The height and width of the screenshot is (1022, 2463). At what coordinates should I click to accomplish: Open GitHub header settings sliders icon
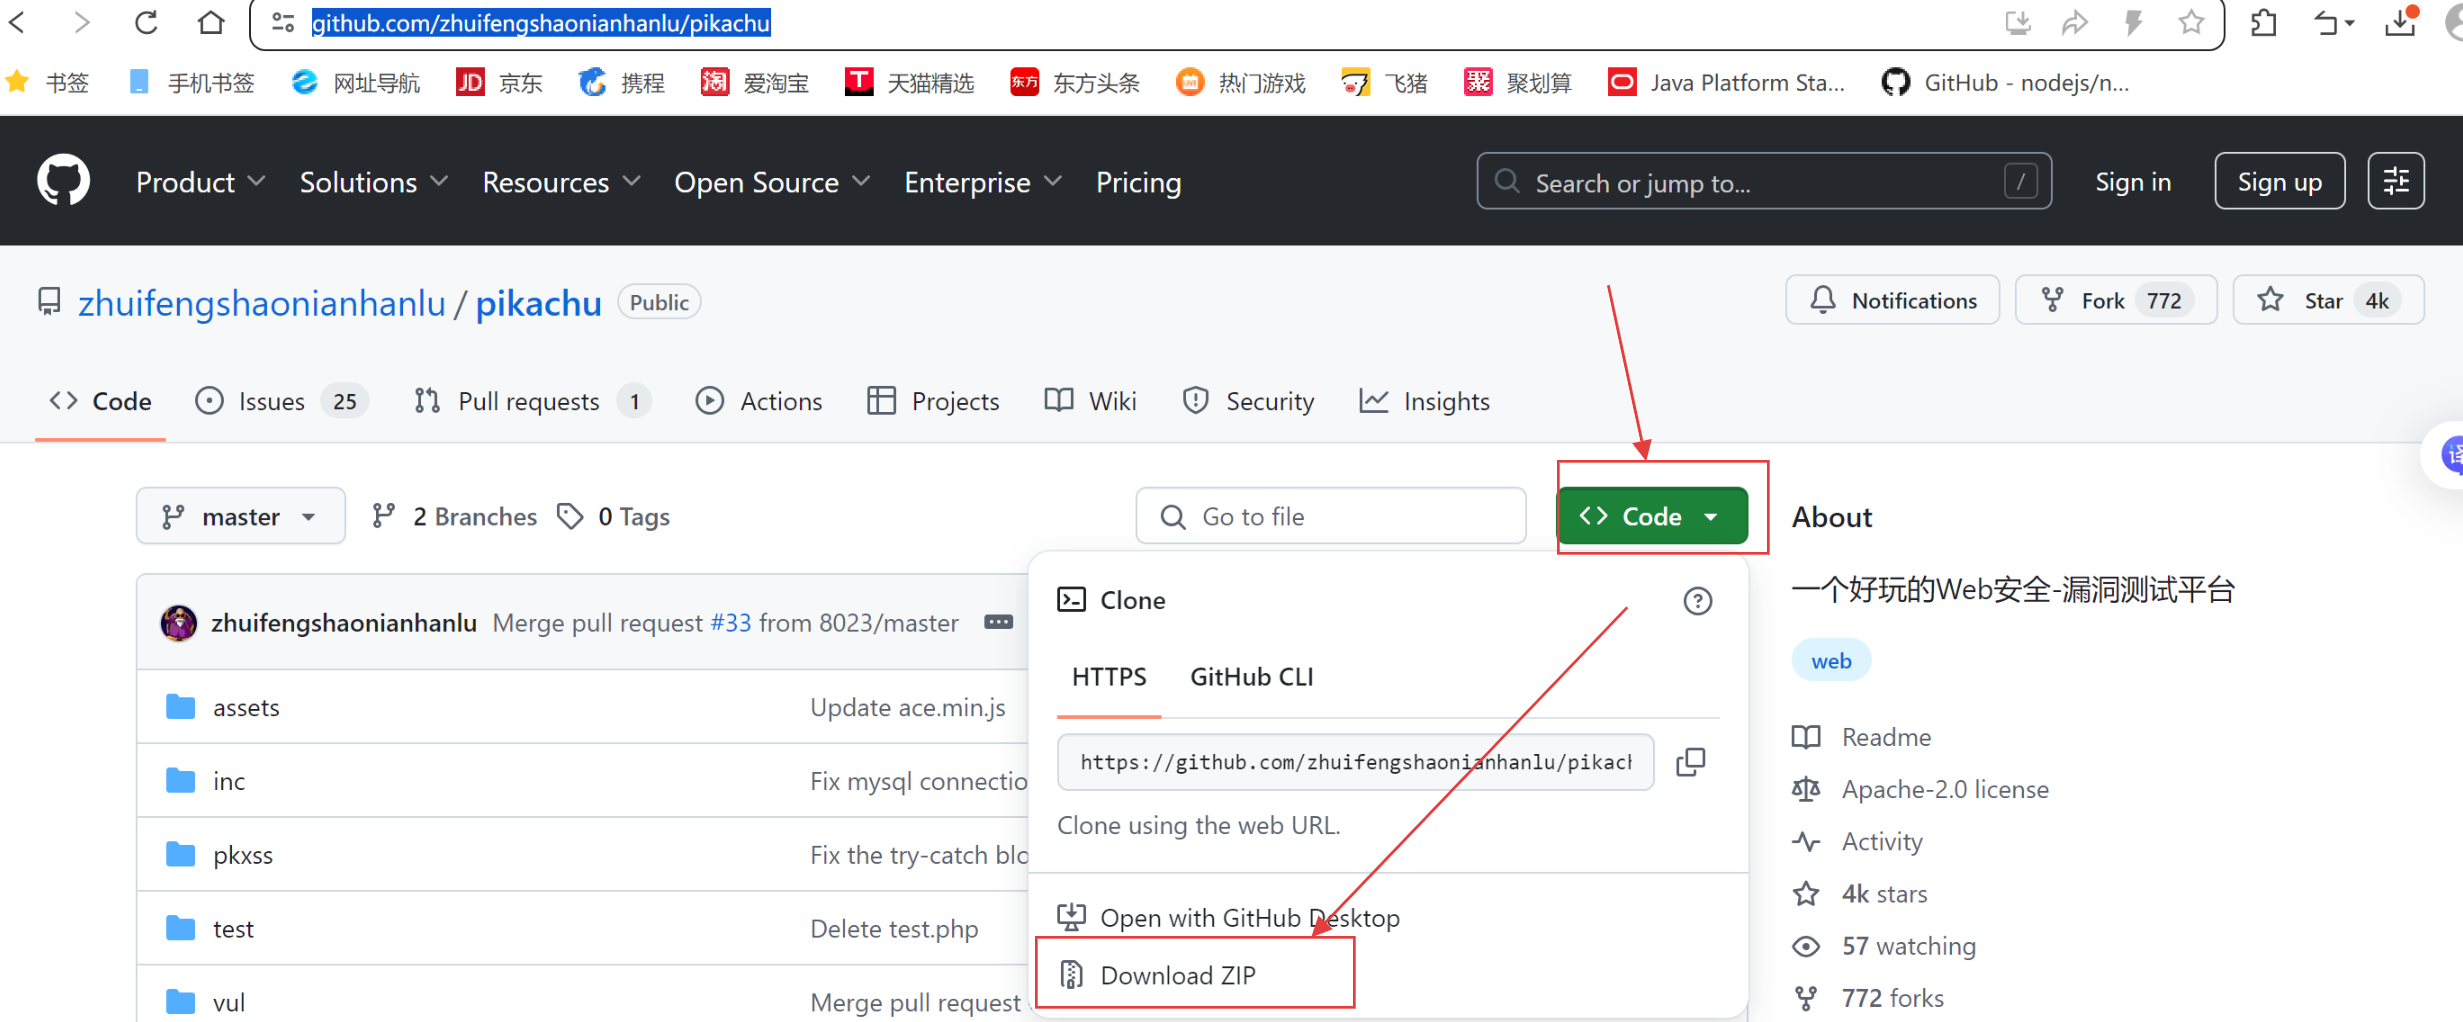pos(2396,181)
